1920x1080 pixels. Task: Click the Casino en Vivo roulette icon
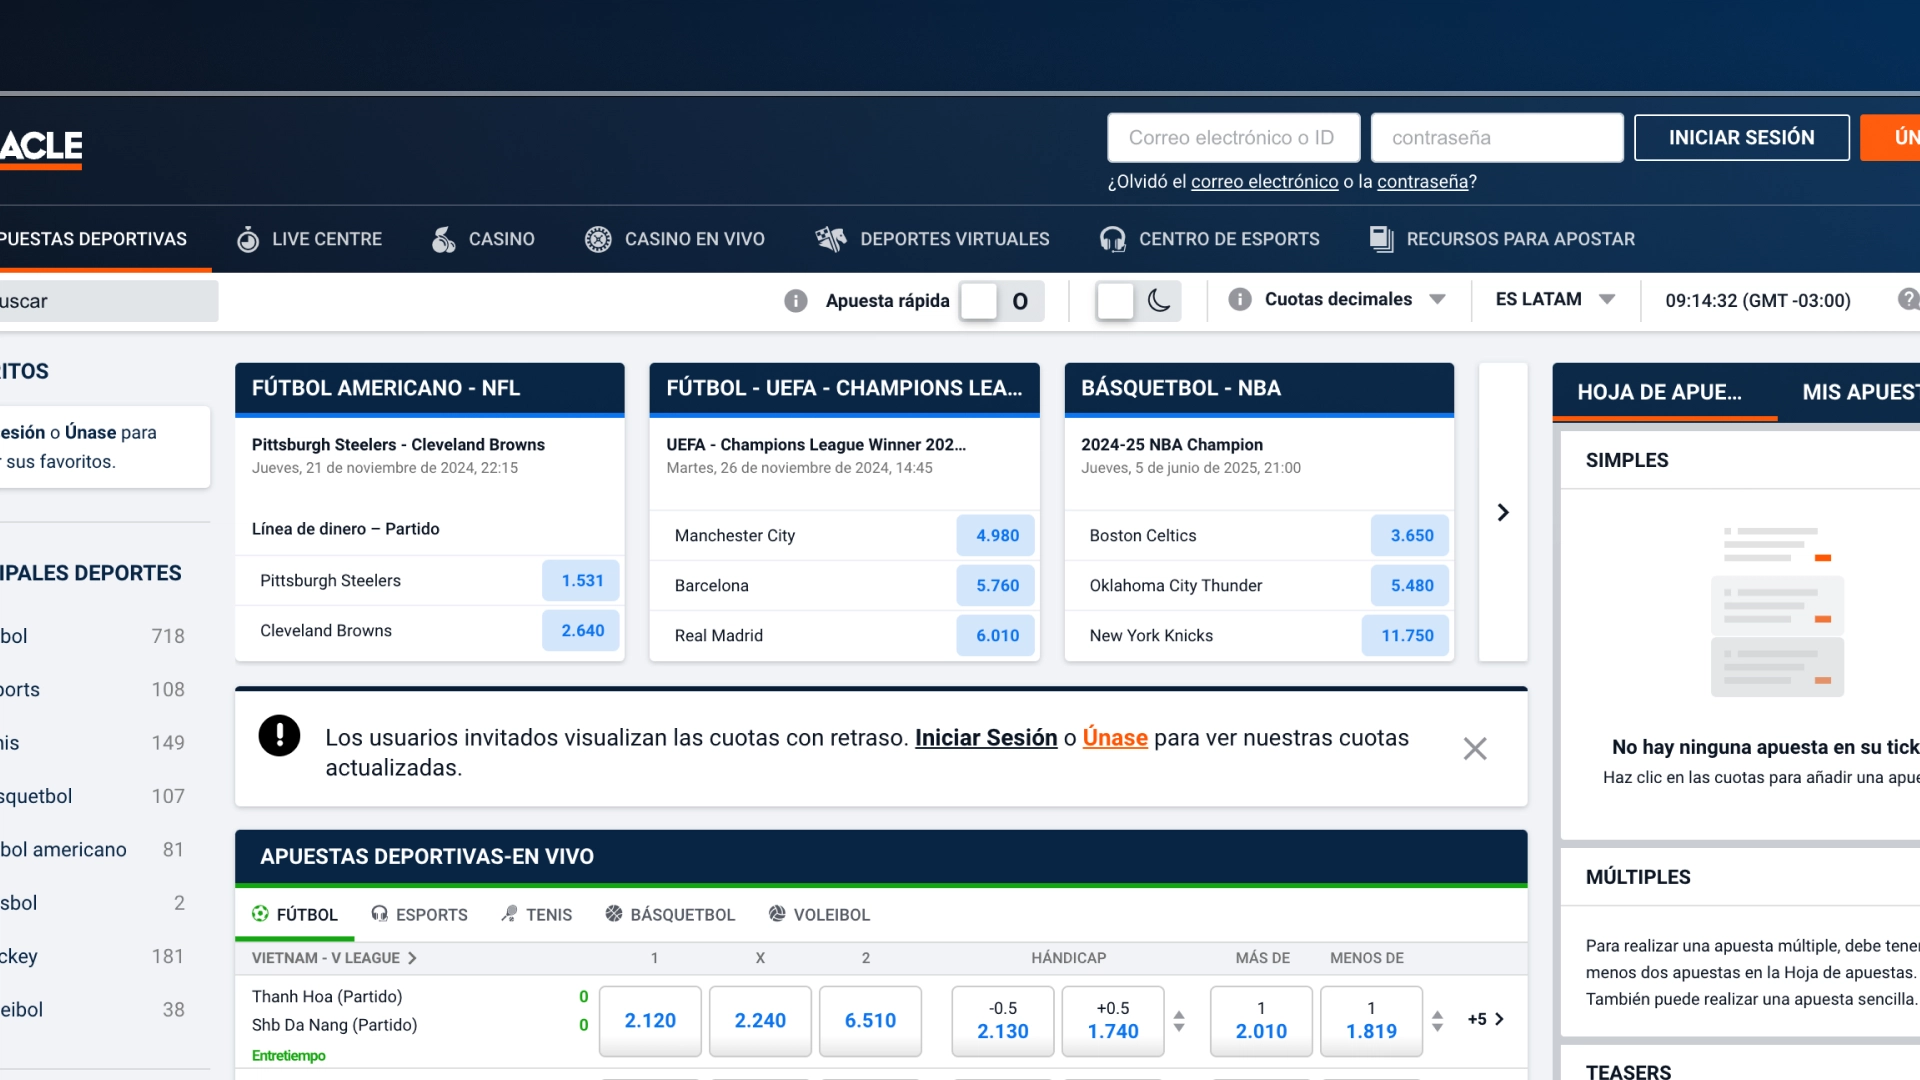point(598,239)
